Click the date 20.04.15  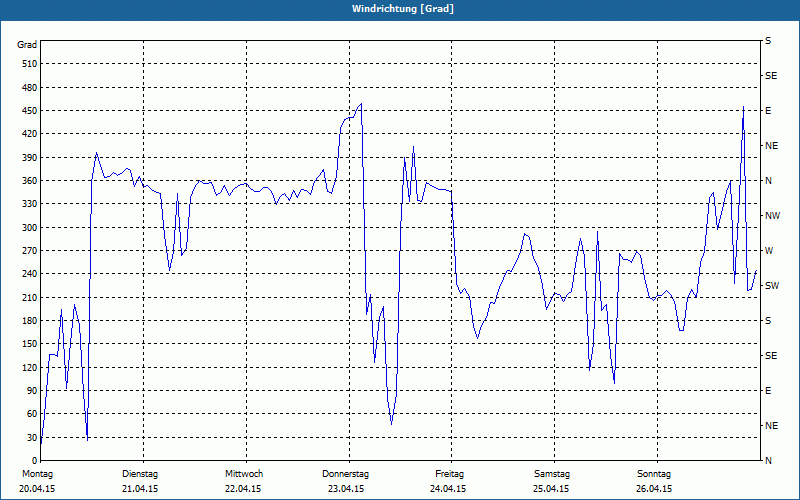point(37,489)
